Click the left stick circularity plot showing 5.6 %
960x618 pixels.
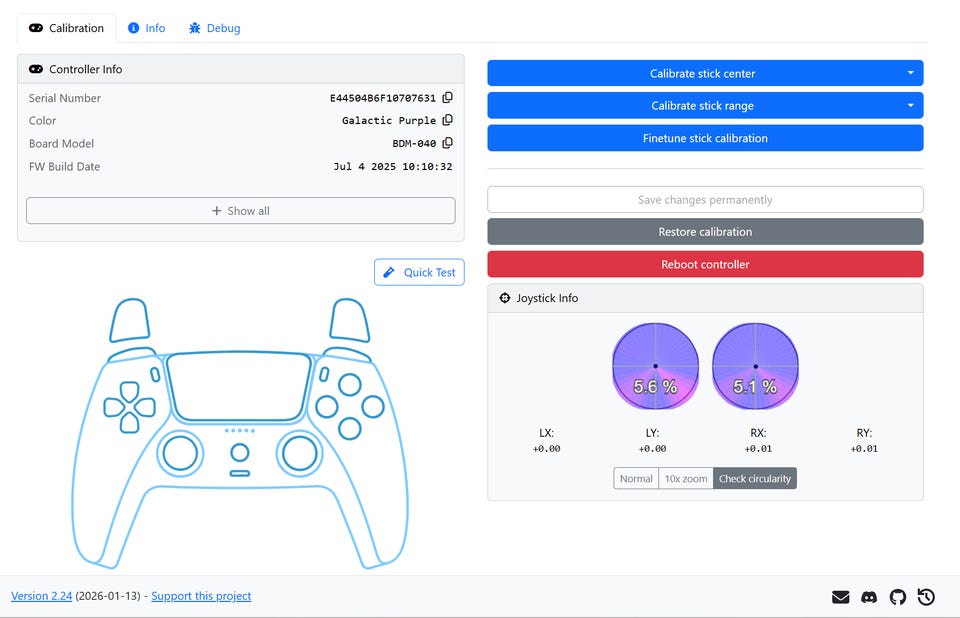656,366
